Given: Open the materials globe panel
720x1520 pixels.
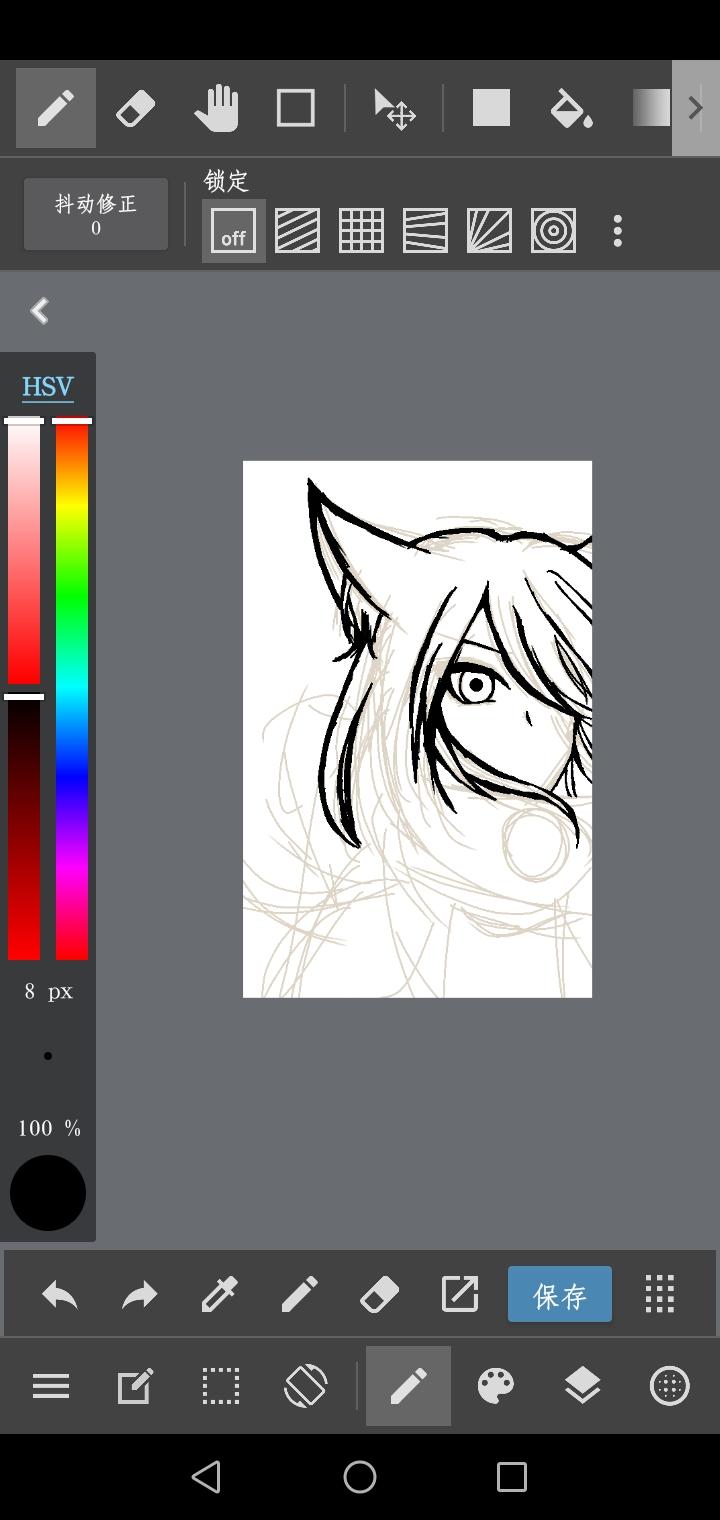Looking at the screenshot, I should coord(669,1386).
